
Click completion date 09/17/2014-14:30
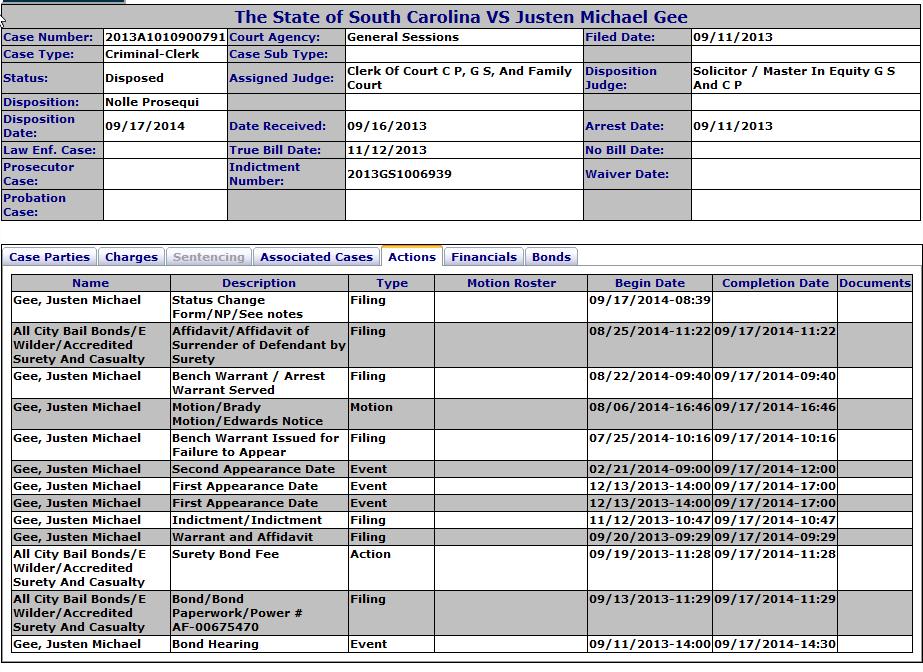point(775,644)
